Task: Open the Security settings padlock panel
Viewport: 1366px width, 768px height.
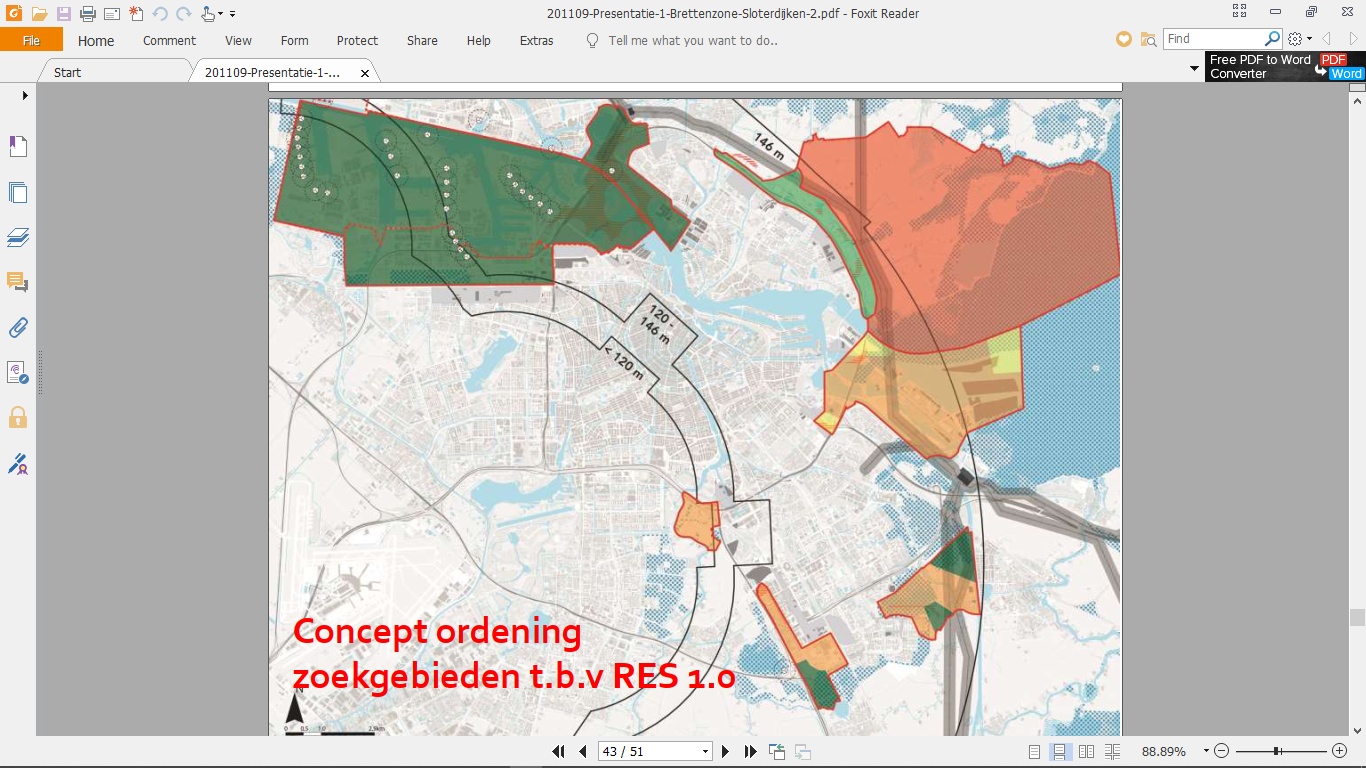Action: pyautogui.click(x=18, y=417)
